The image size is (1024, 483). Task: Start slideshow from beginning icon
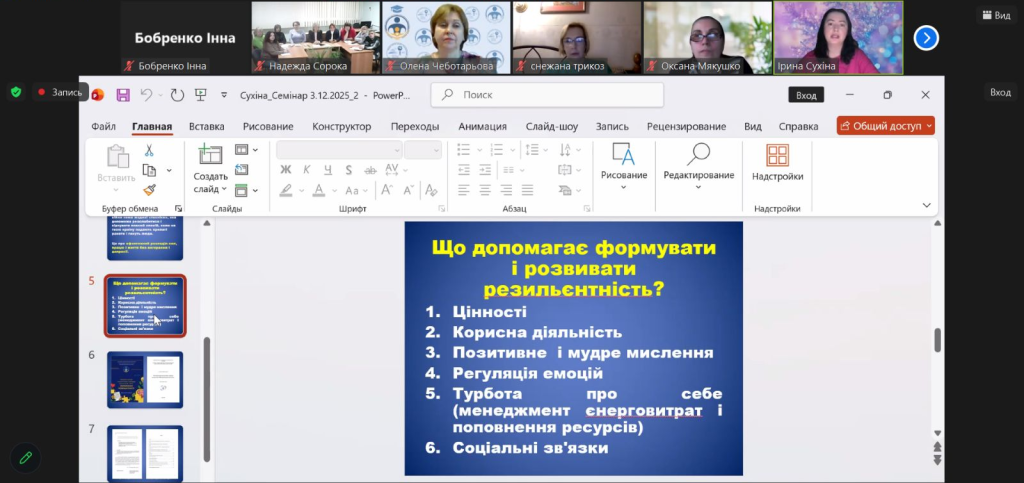click(x=201, y=95)
